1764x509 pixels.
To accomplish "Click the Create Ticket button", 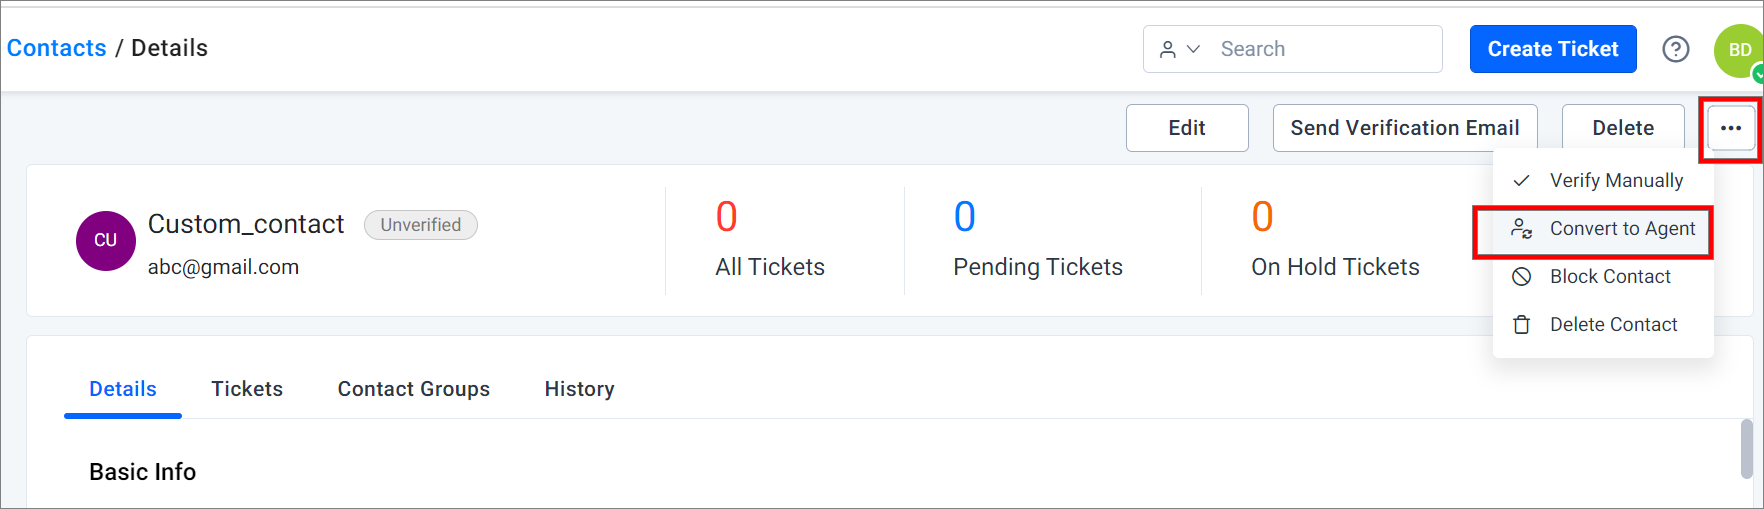I will pyautogui.click(x=1553, y=49).
